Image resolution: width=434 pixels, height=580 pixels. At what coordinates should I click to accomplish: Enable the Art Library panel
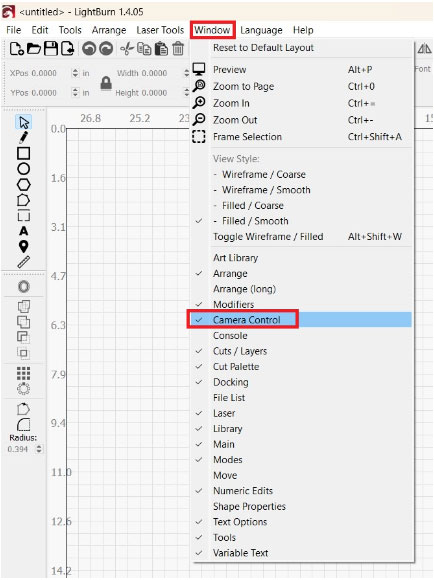[x=300, y=258]
